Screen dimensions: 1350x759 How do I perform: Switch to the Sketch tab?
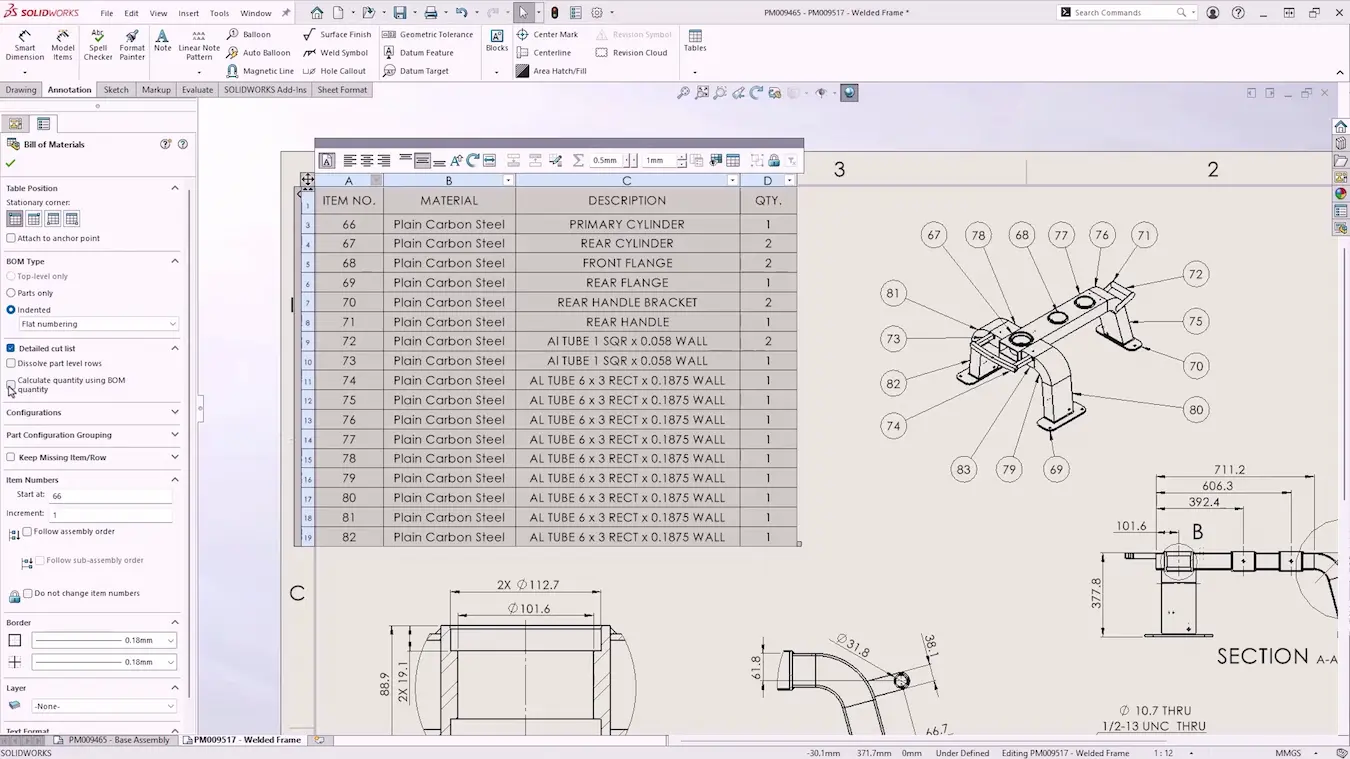(x=116, y=90)
